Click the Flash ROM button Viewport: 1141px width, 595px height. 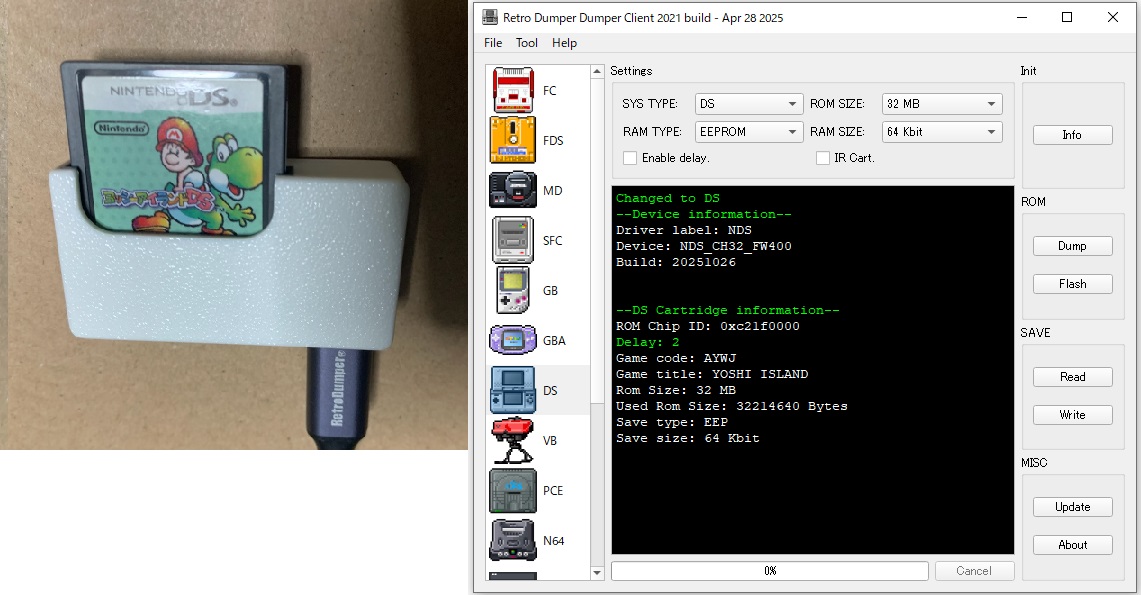pyautogui.click(x=1072, y=284)
